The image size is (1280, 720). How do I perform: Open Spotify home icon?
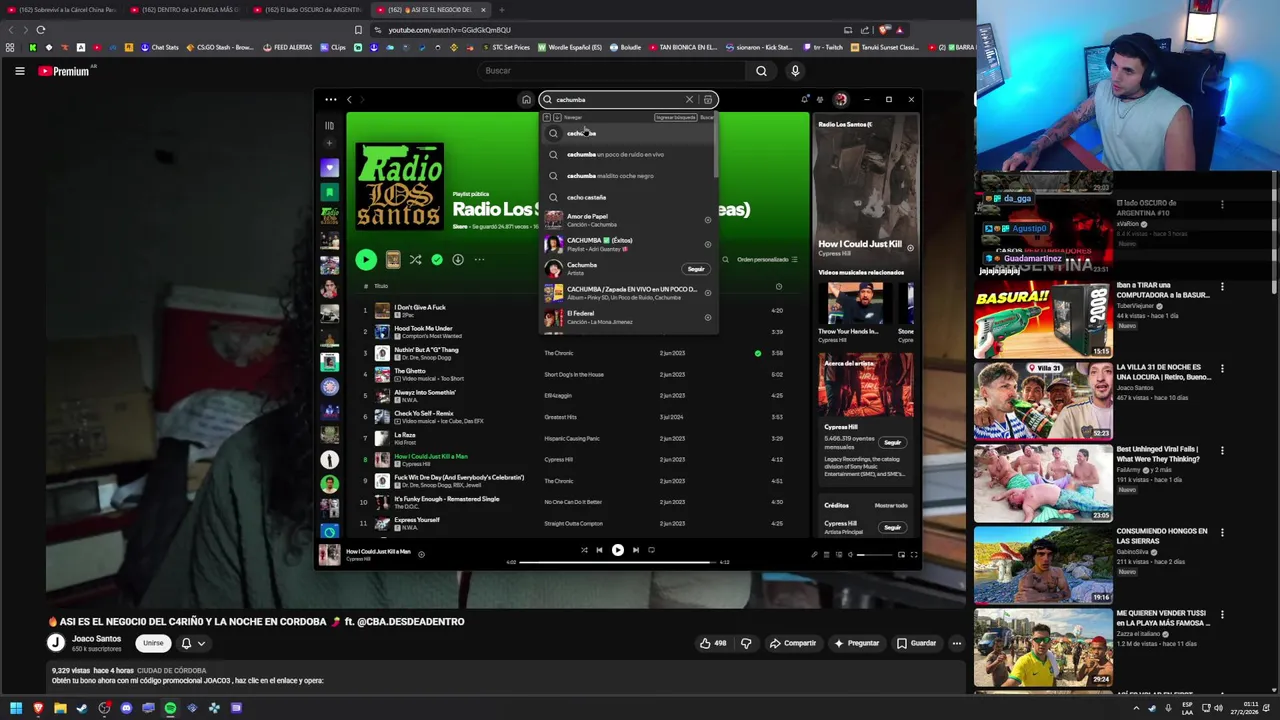click(x=526, y=99)
